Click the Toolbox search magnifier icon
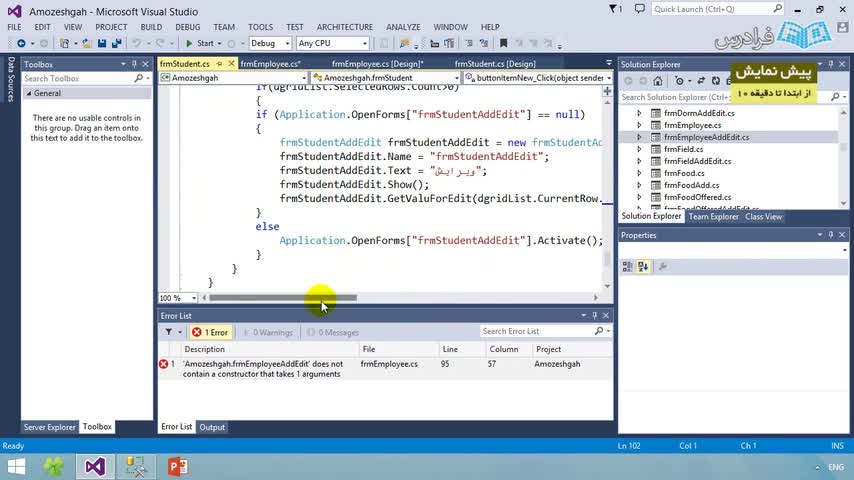Image resolution: width=854 pixels, height=480 pixels. [139, 78]
